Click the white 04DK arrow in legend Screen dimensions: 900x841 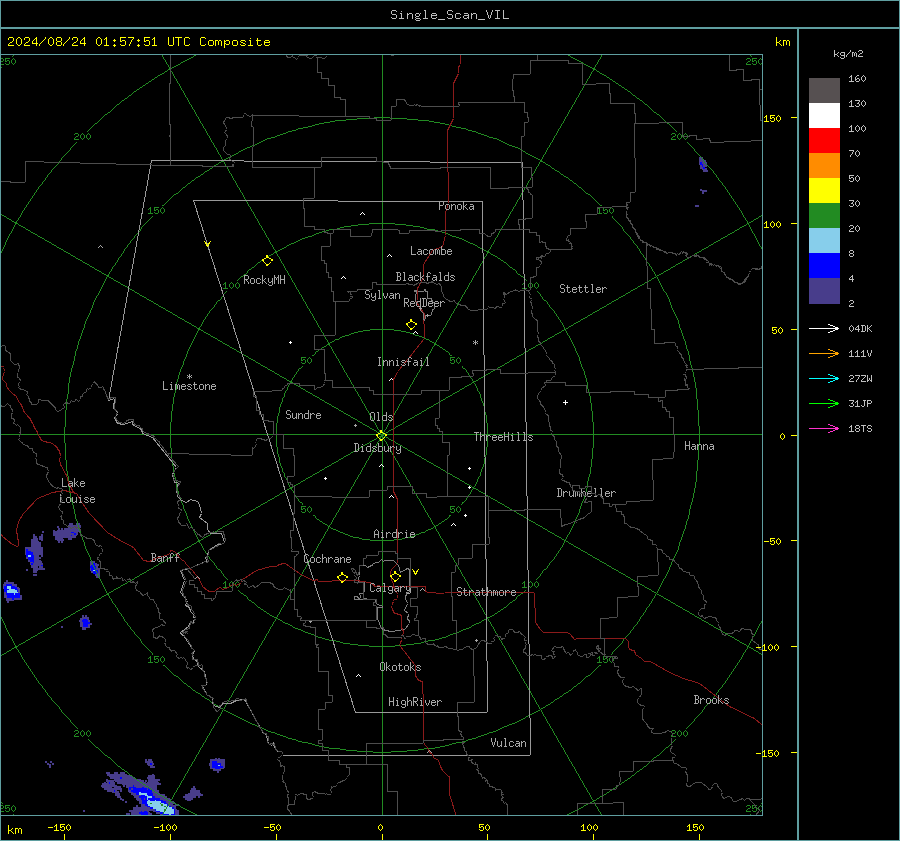[x=824, y=328]
